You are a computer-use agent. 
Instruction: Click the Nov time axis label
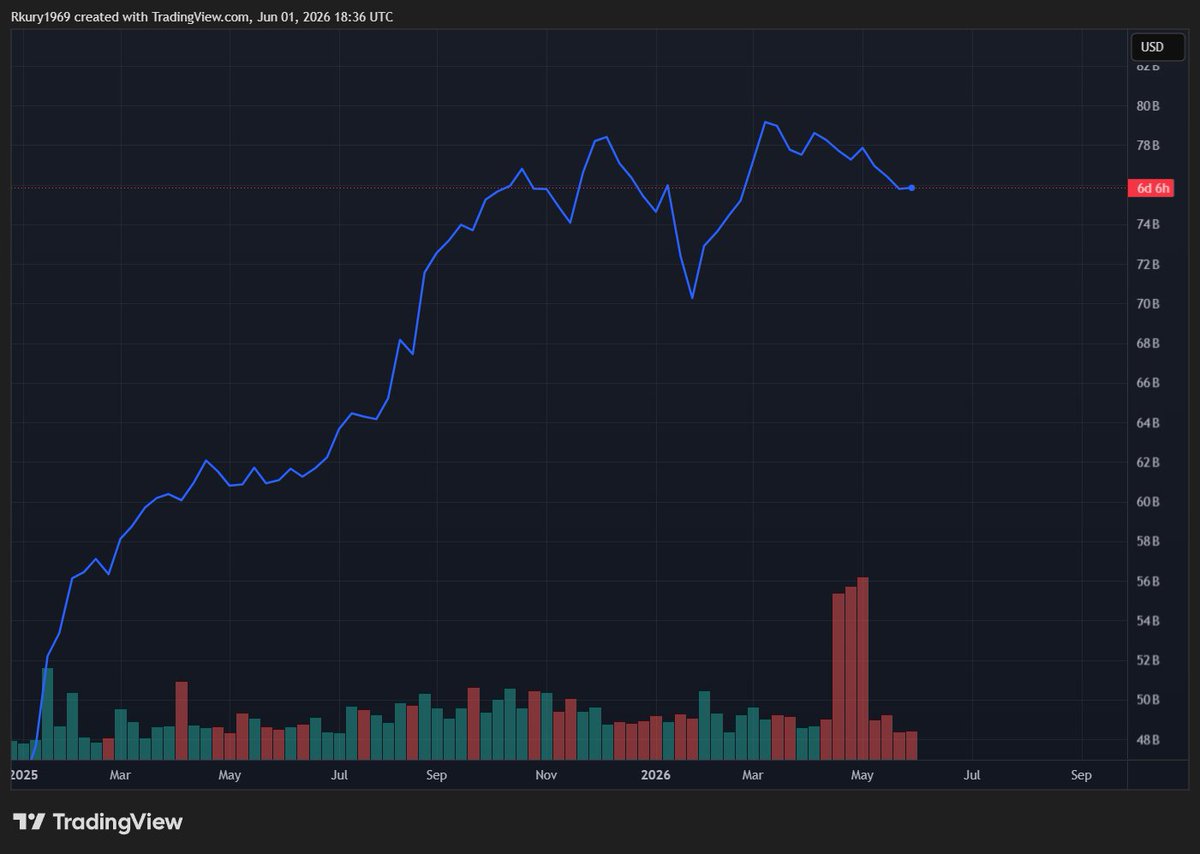545,775
